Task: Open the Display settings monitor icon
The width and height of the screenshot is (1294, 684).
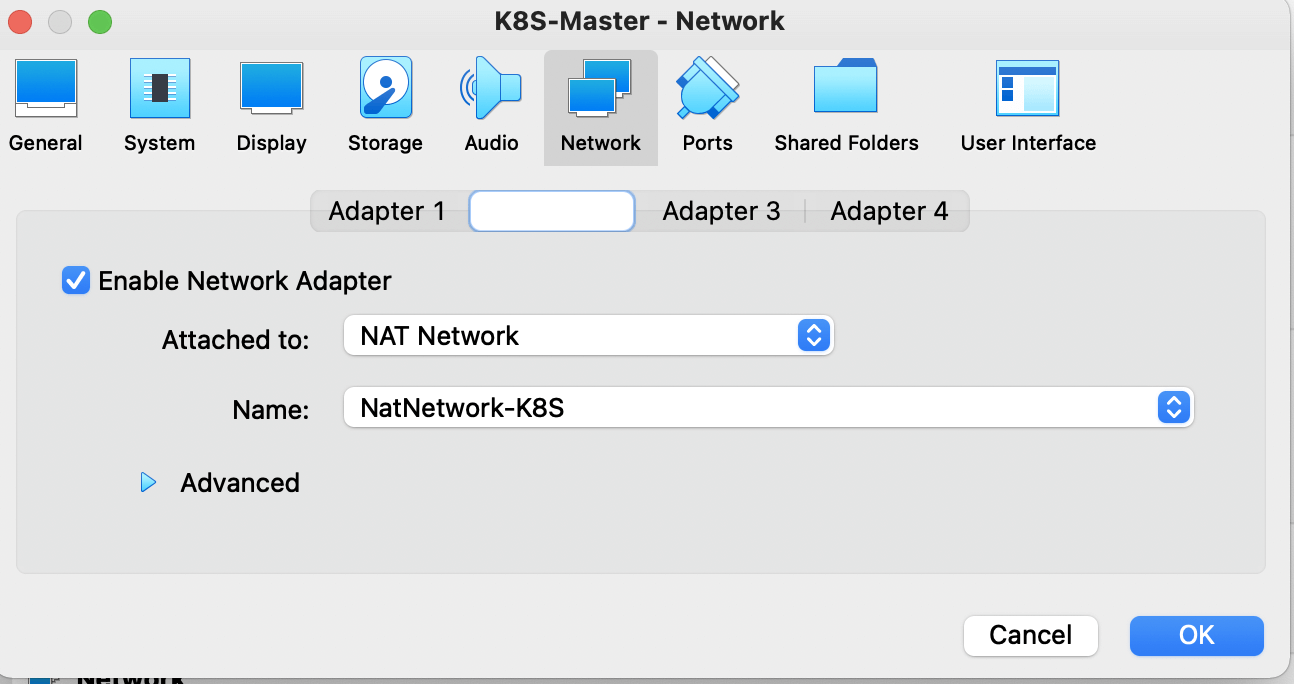Action: (x=271, y=89)
